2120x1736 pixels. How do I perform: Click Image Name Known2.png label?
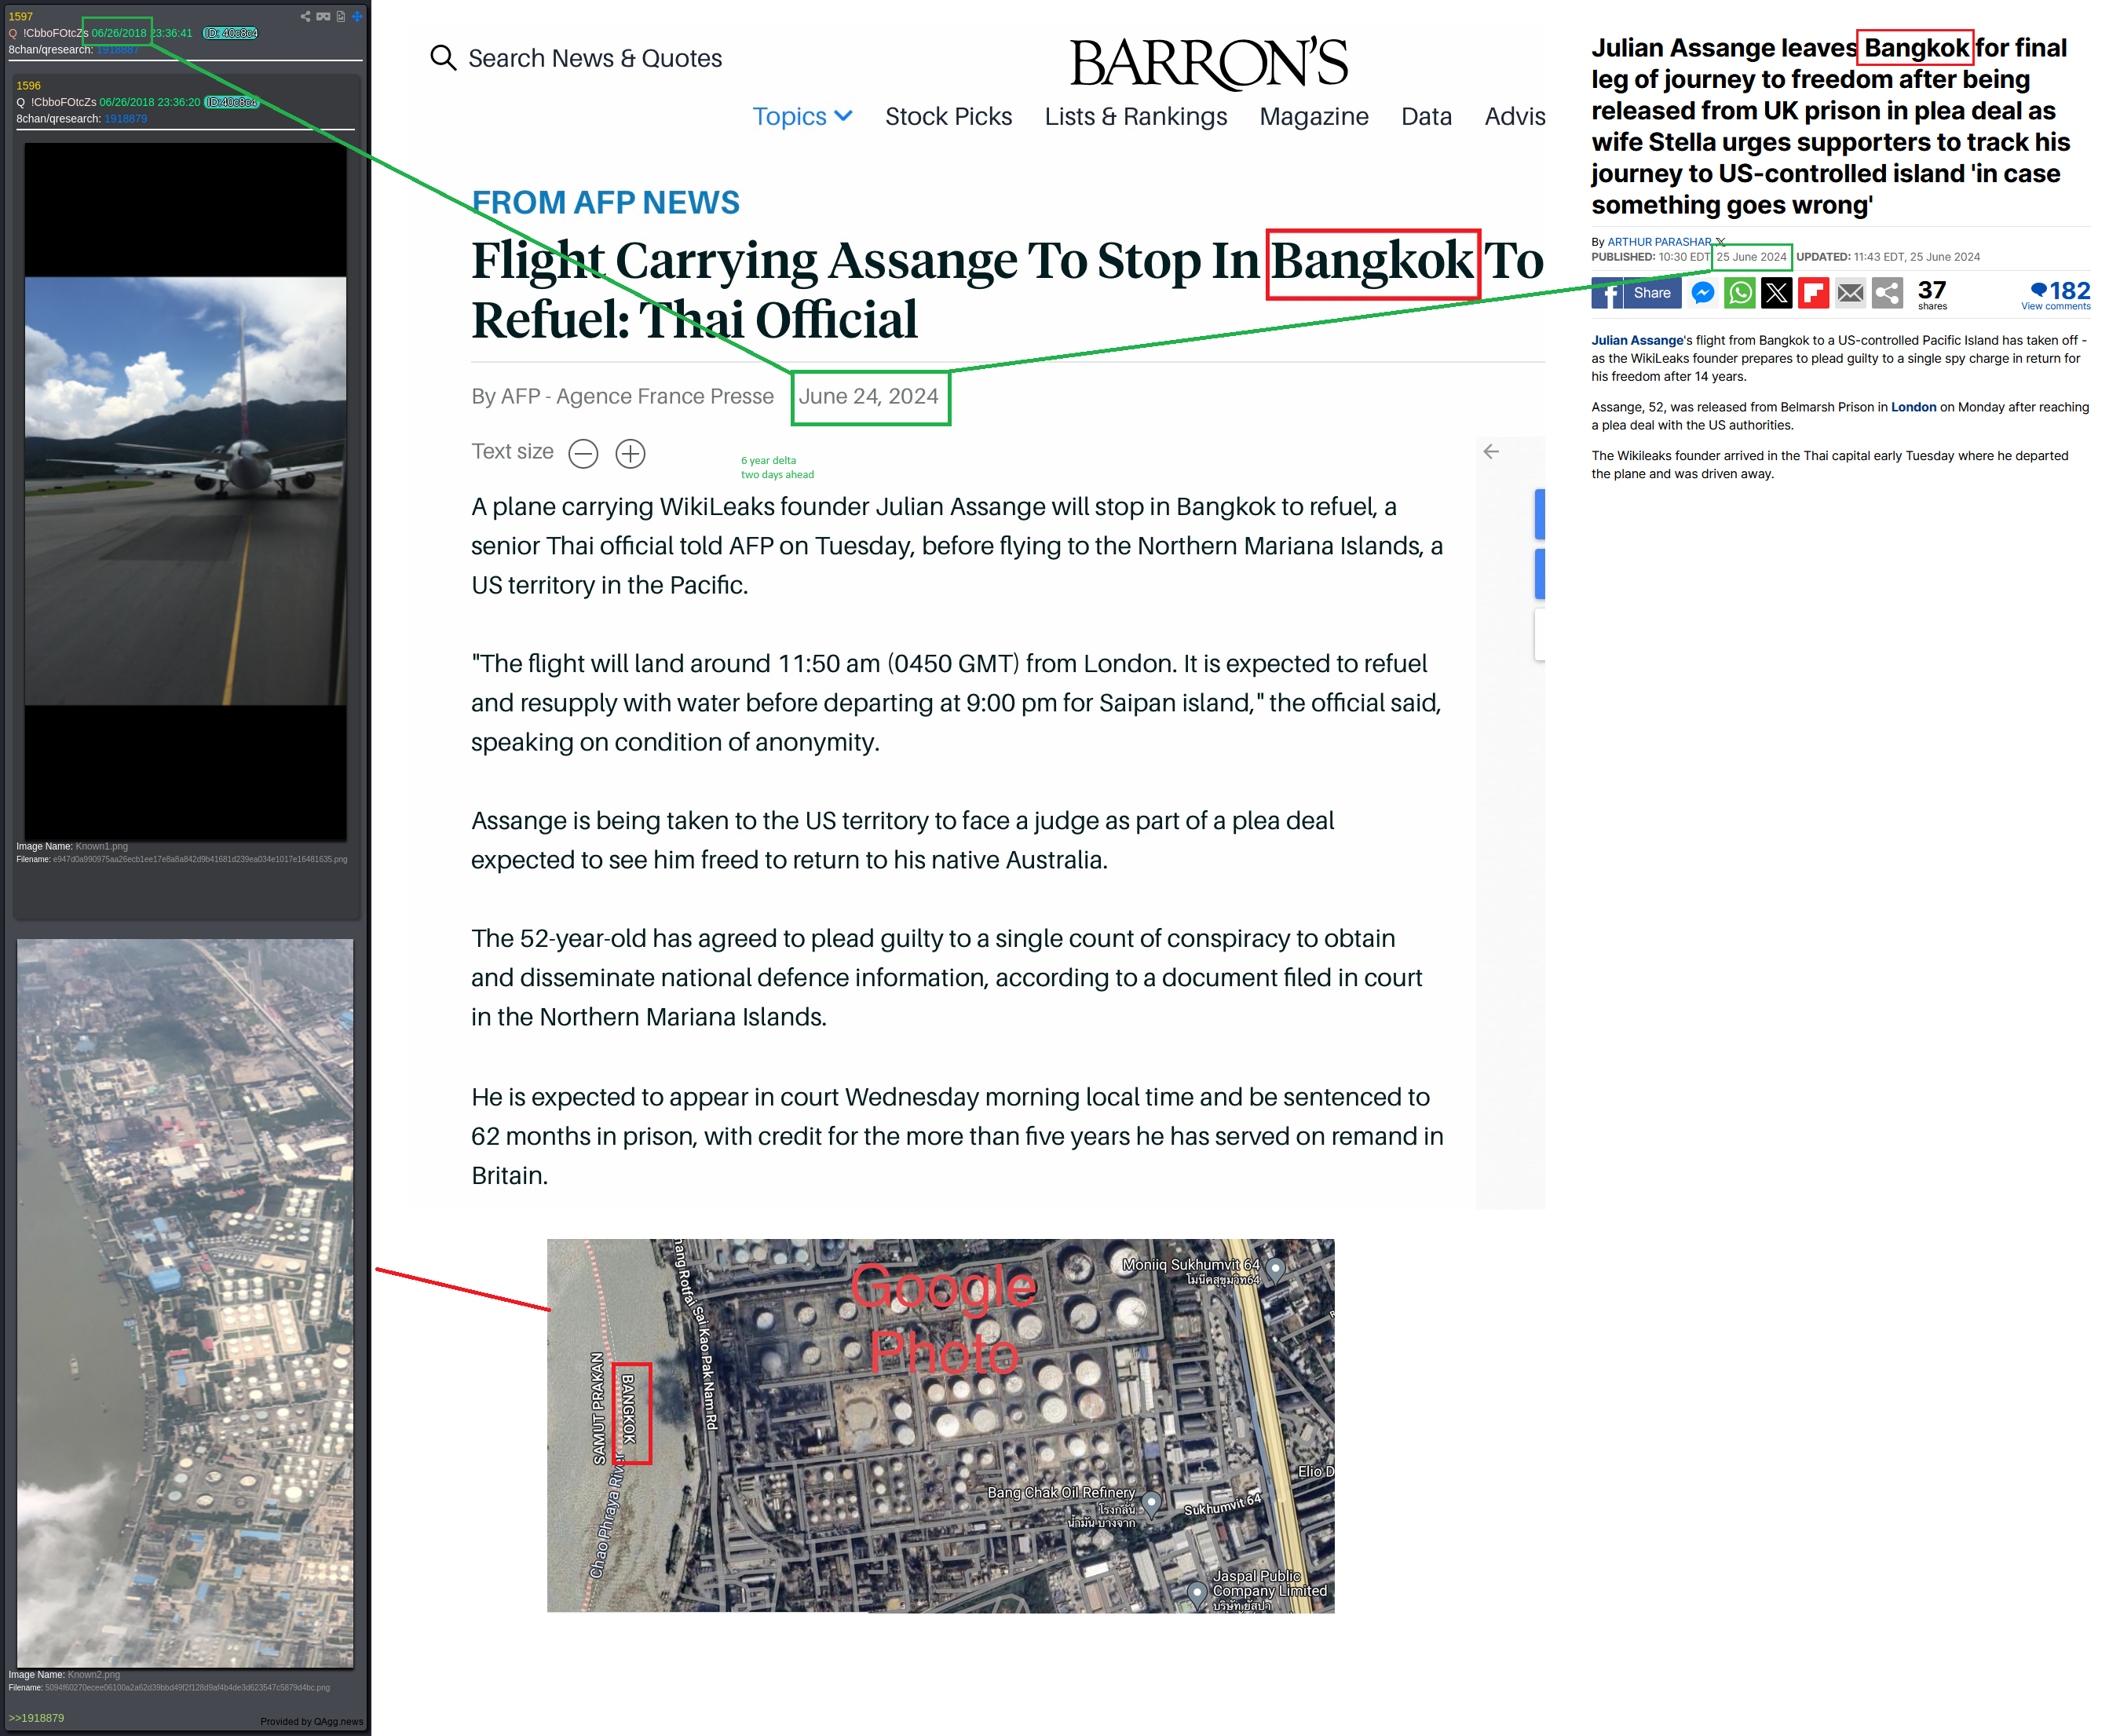64,1674
